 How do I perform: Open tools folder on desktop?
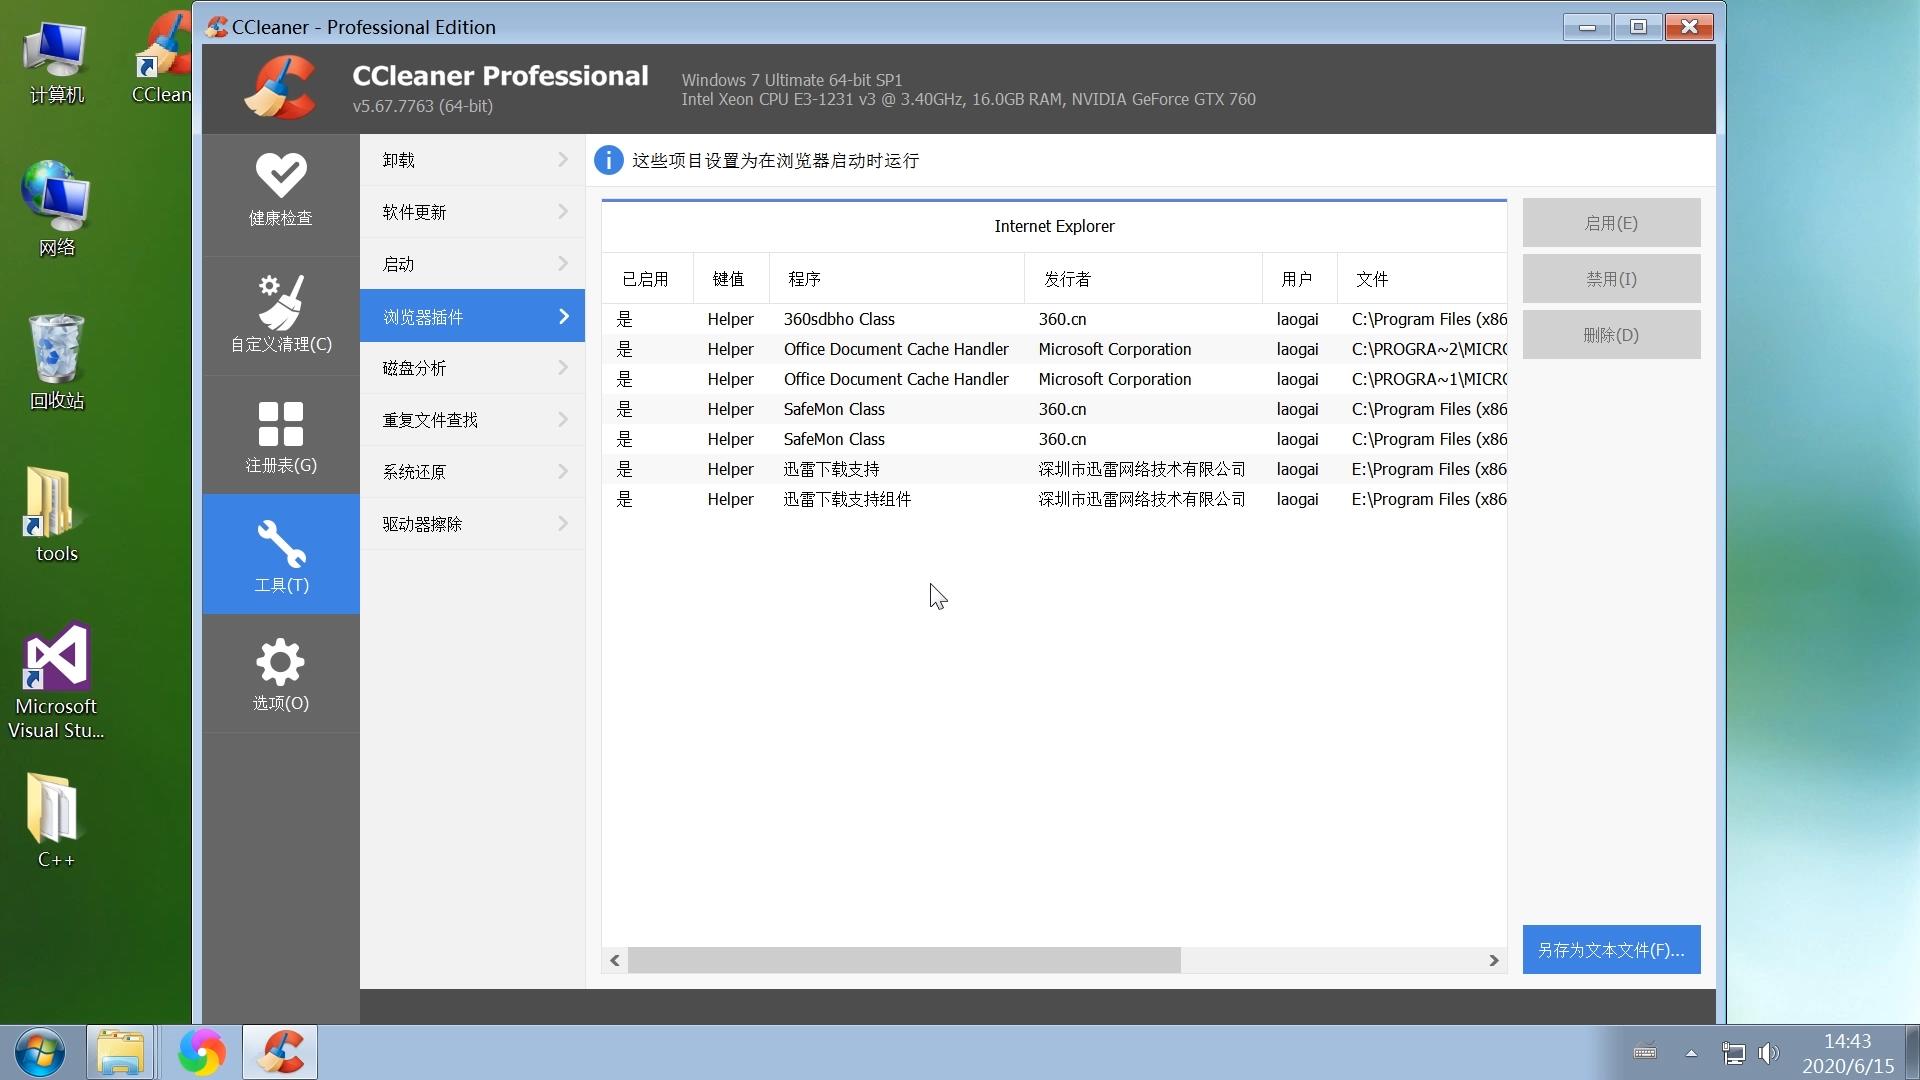point(56,514)
